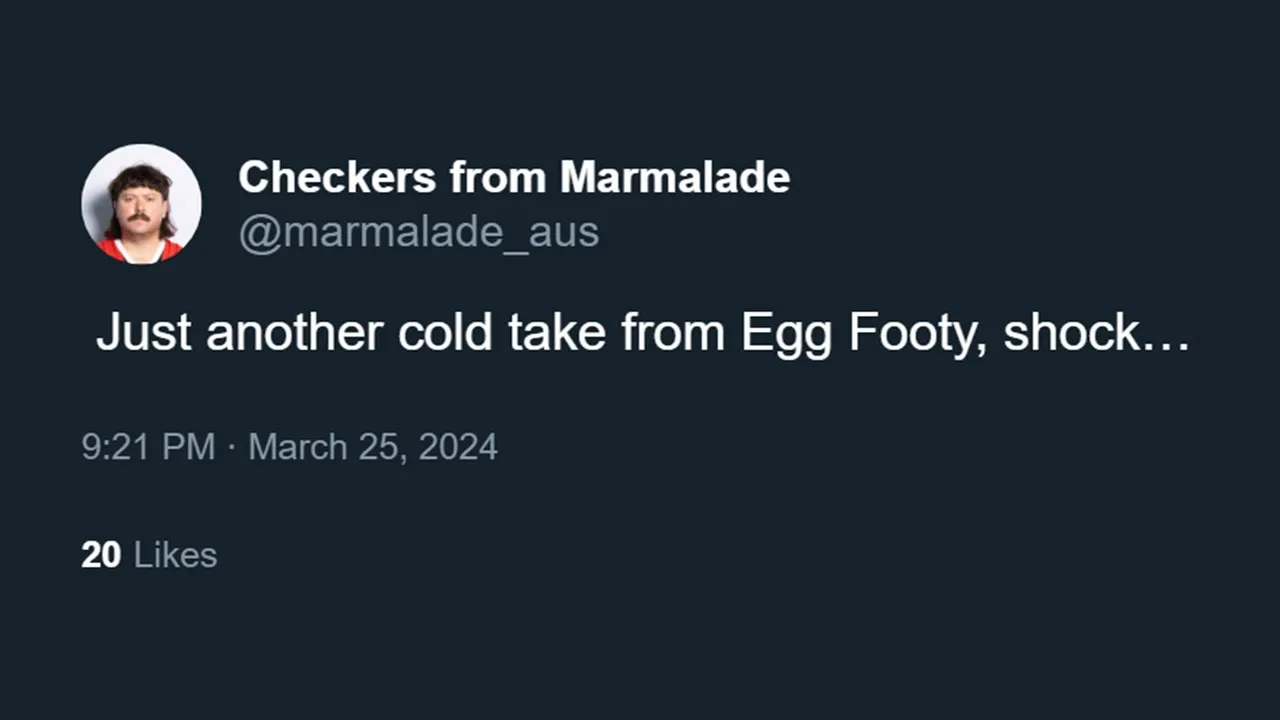Viewport: 1280px width, 720px height.
Task: Click the word Checkers in the display name
Action: 337,178
